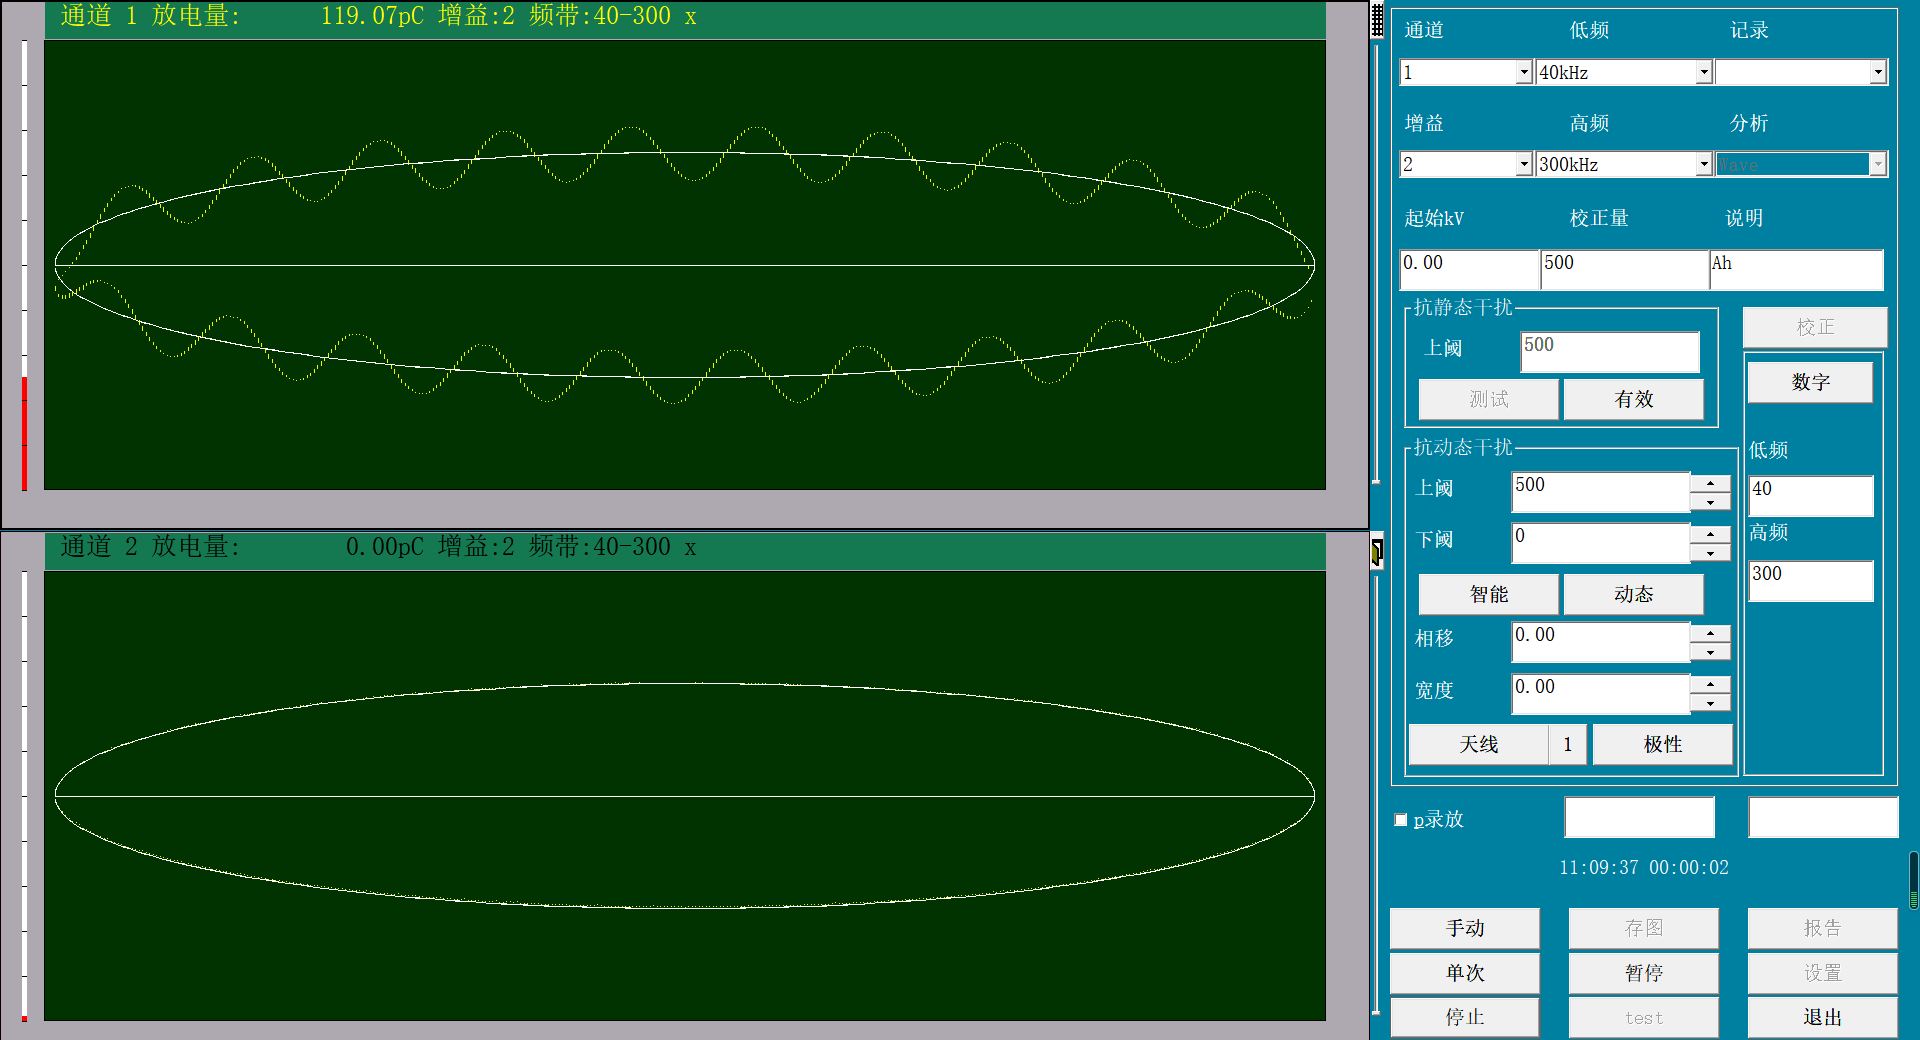
Task: Click the 校正 button
Action: pyautogui.click(x=1815, y=327)
